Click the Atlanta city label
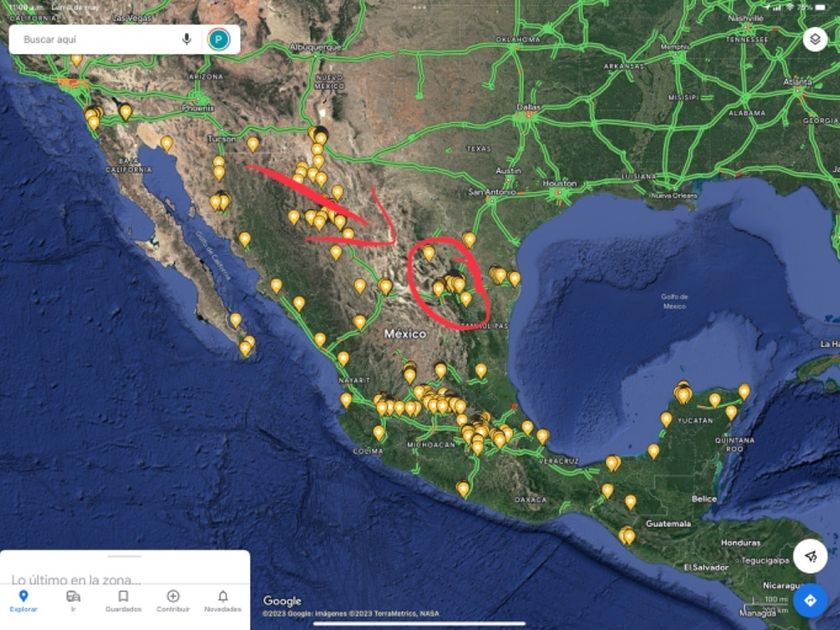The height and width of the screenshot is (630, 840). click(x=797, y=81)
